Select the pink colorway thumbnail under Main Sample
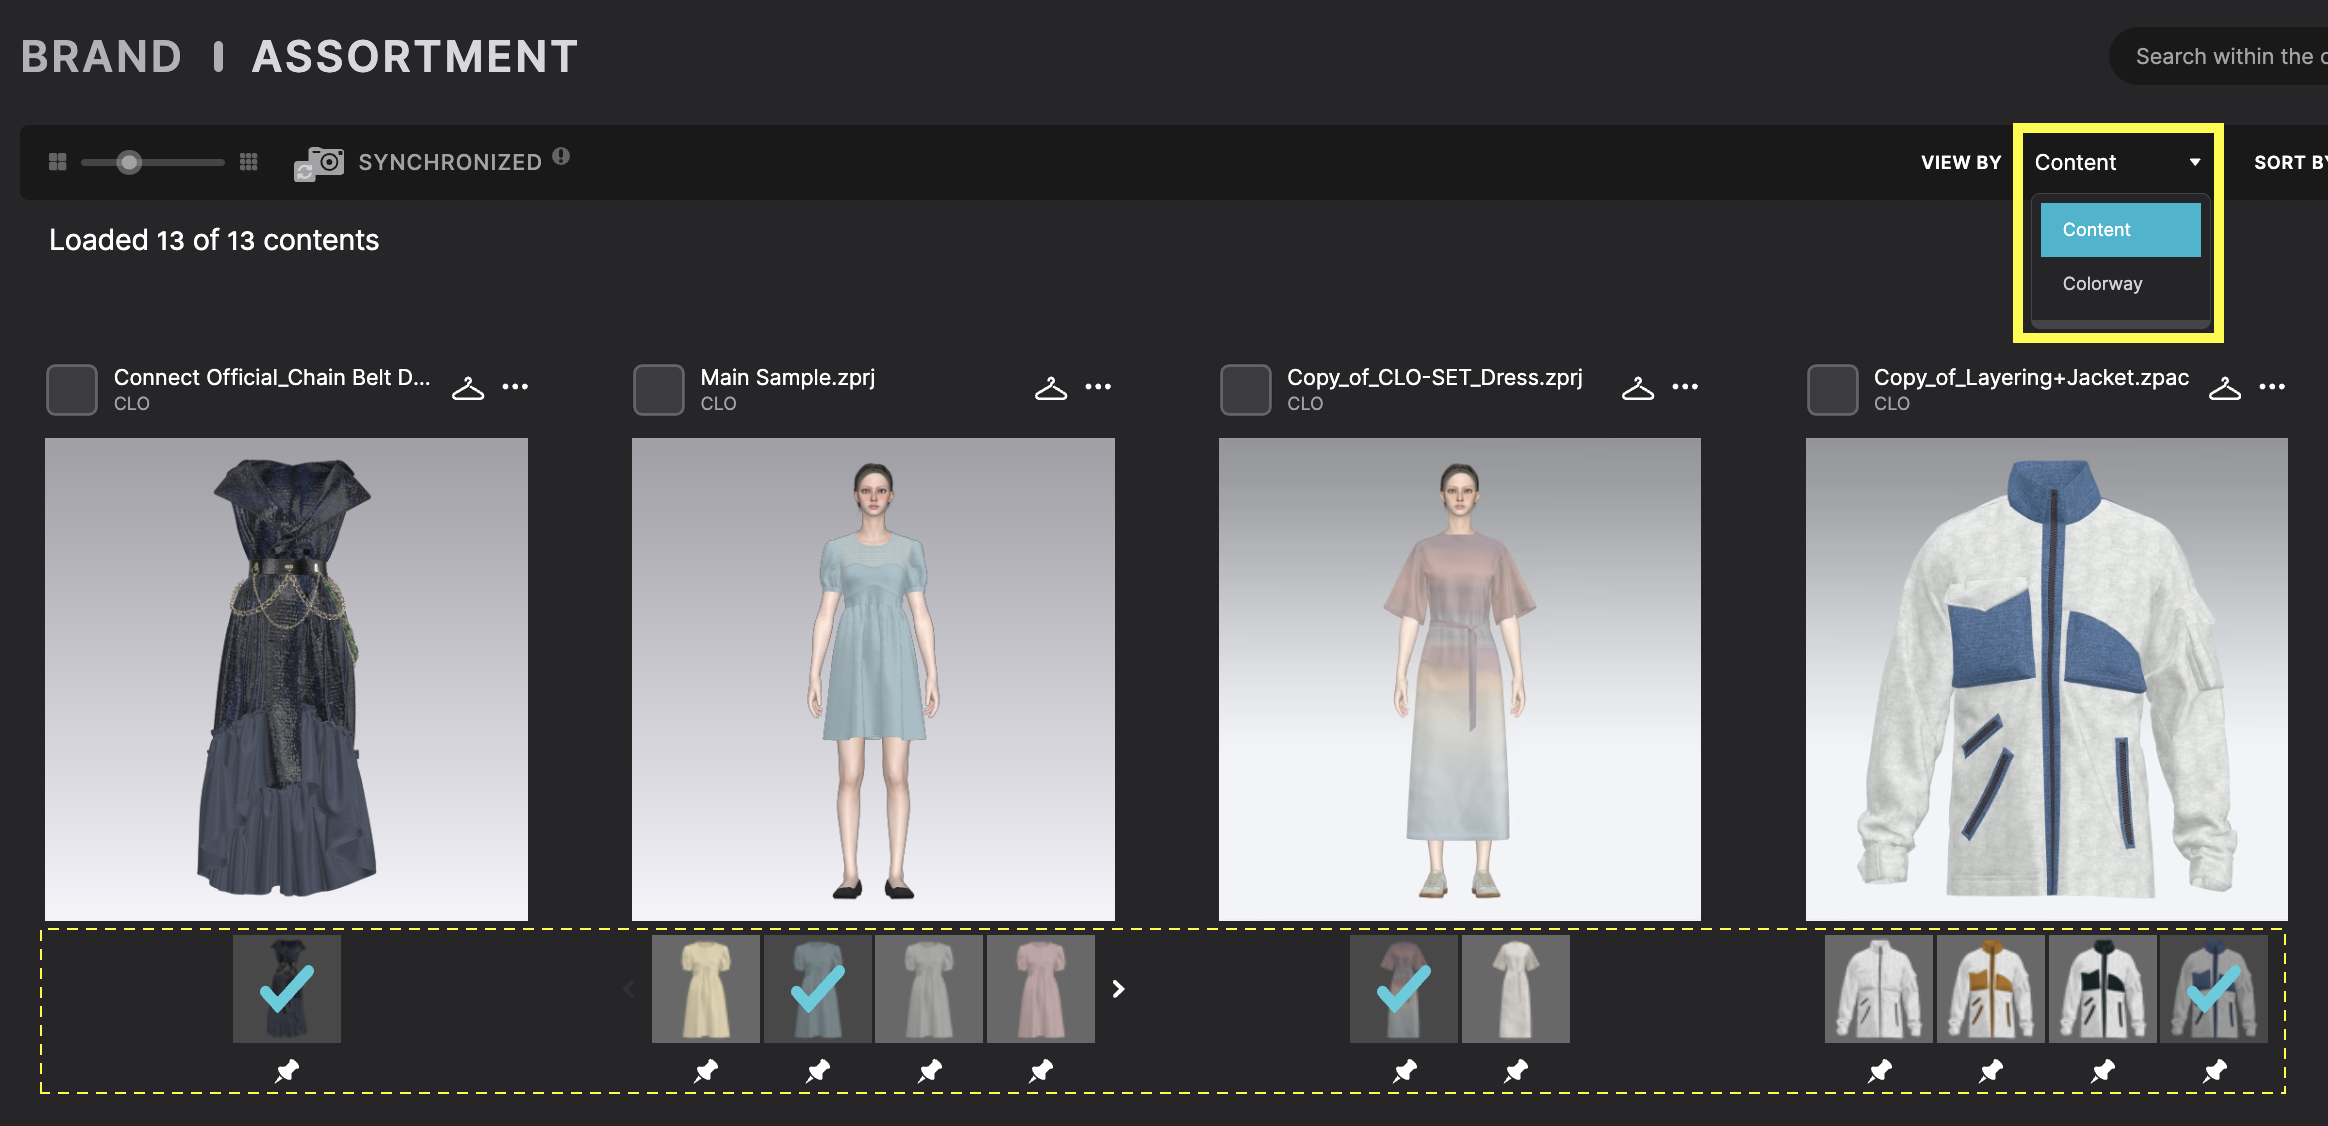Screen dimensions: 2328x1126 point(1041,988)
